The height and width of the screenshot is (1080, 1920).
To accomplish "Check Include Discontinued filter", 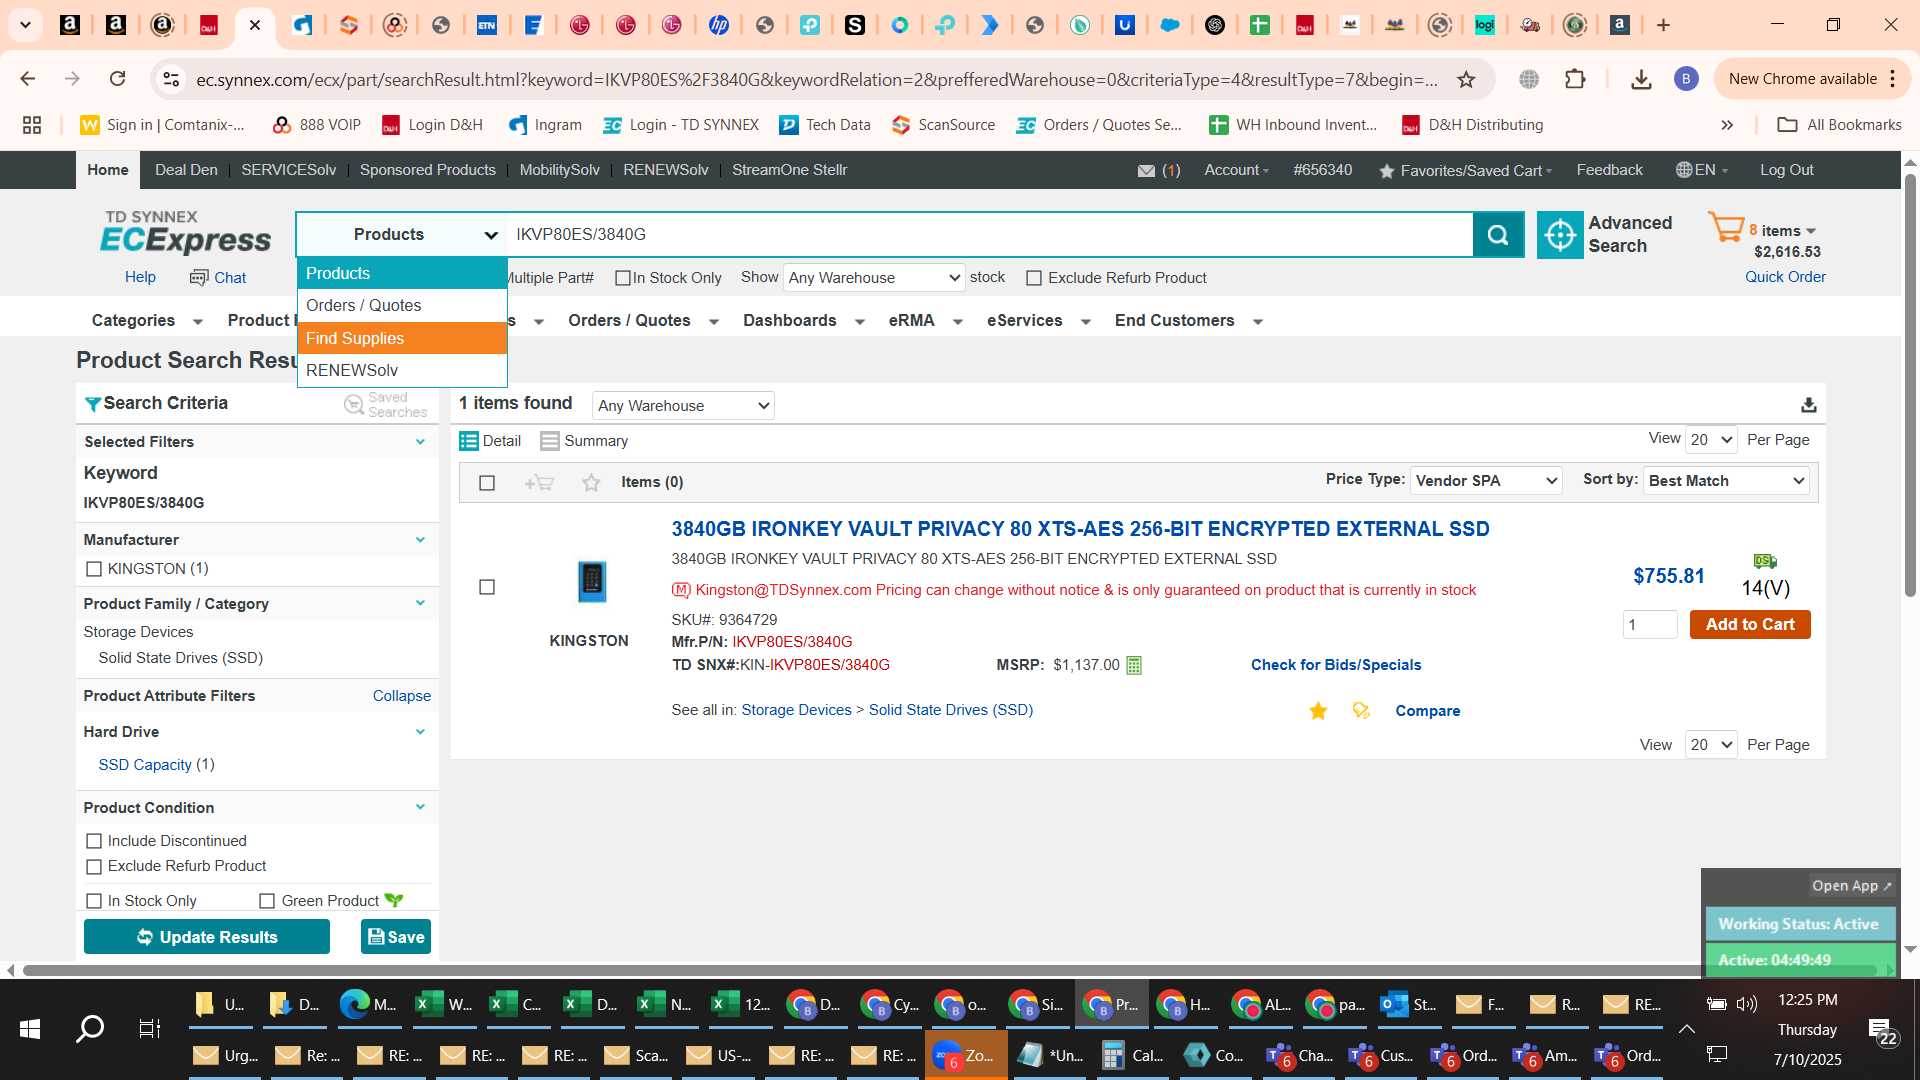I will [x=94, y=841].
